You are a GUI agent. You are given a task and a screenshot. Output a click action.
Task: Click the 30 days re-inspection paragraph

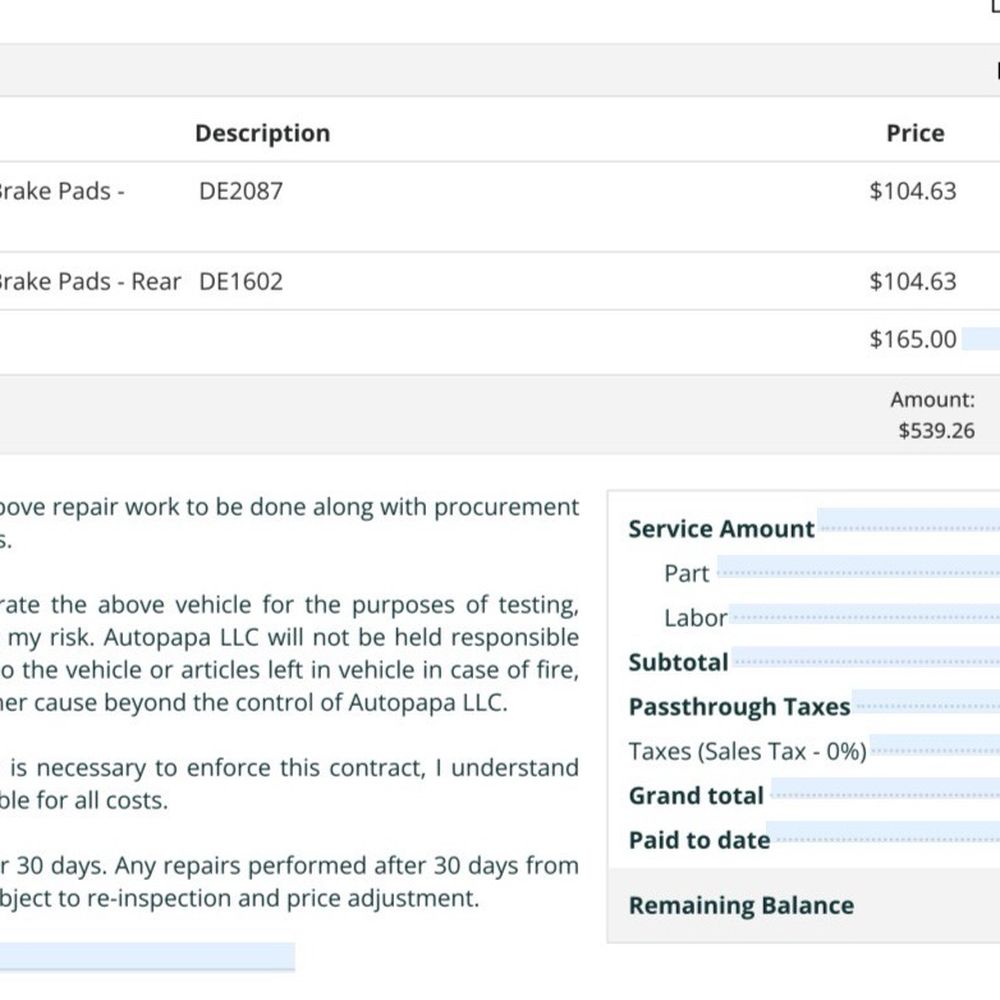pyautogui.click(x=290, y=882)
